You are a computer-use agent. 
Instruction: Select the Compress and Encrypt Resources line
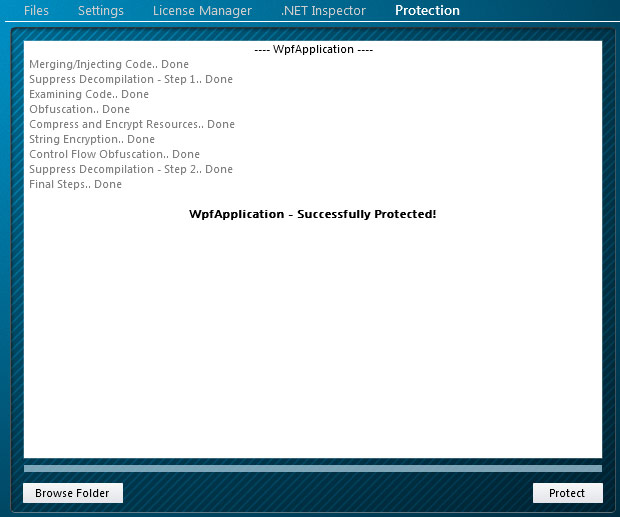point(132,124)
